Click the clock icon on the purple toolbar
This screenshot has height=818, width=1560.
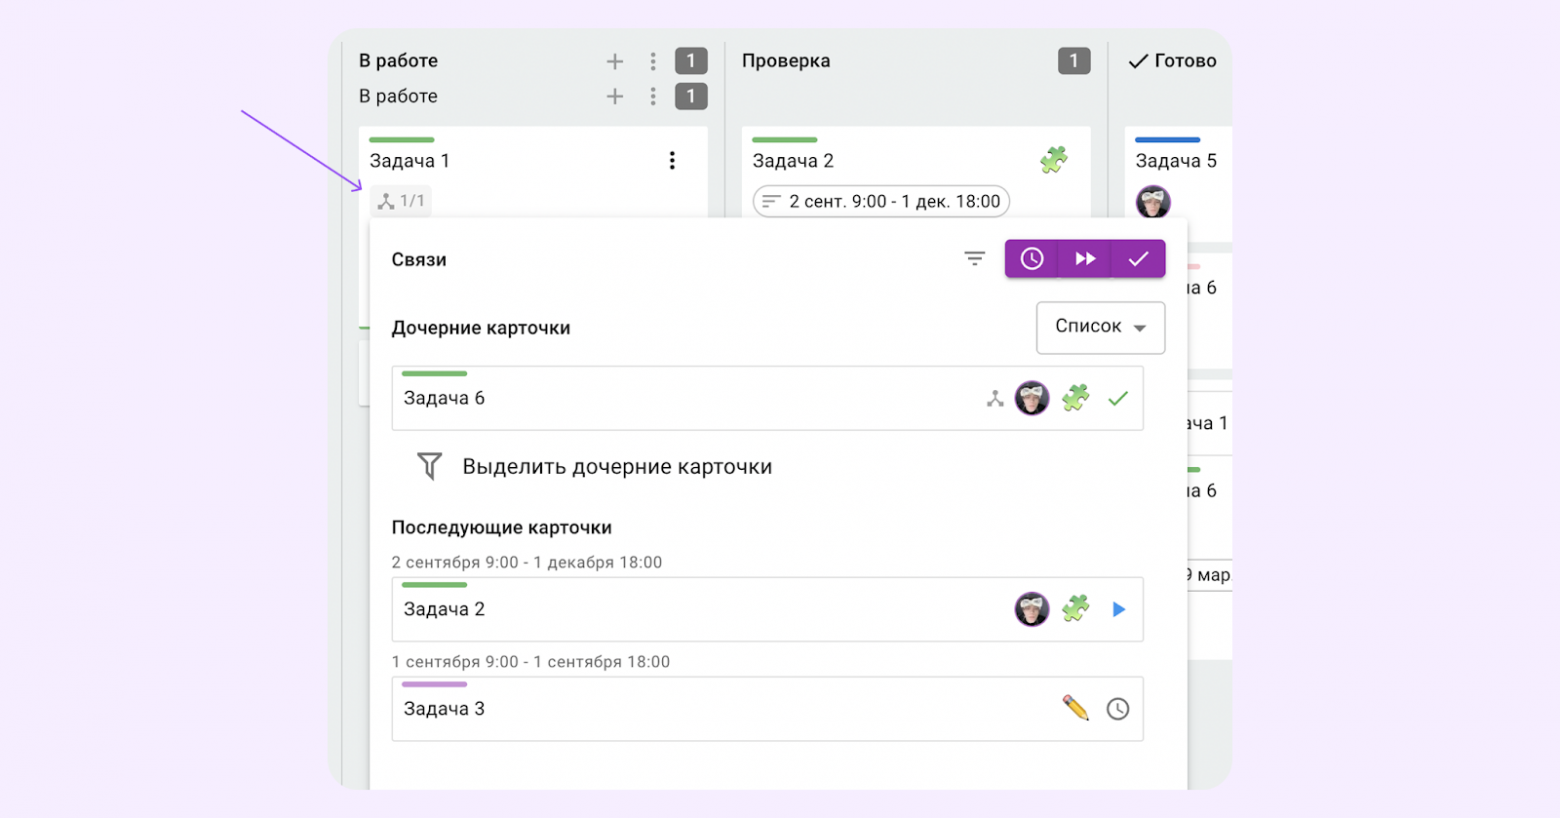tap(1032, 258)
